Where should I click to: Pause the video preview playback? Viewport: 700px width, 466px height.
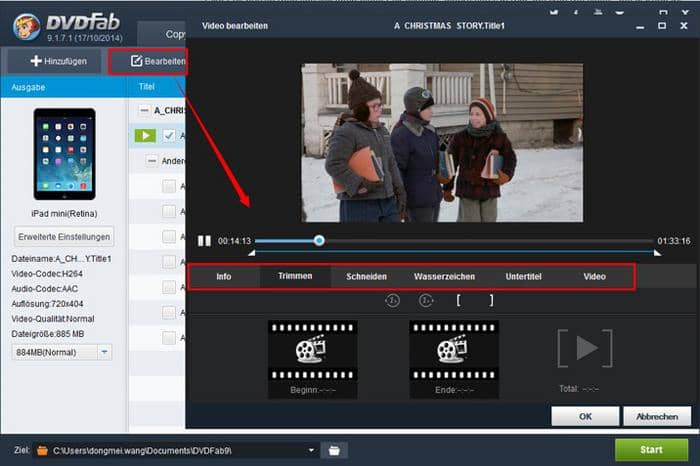tap(204, 241)
